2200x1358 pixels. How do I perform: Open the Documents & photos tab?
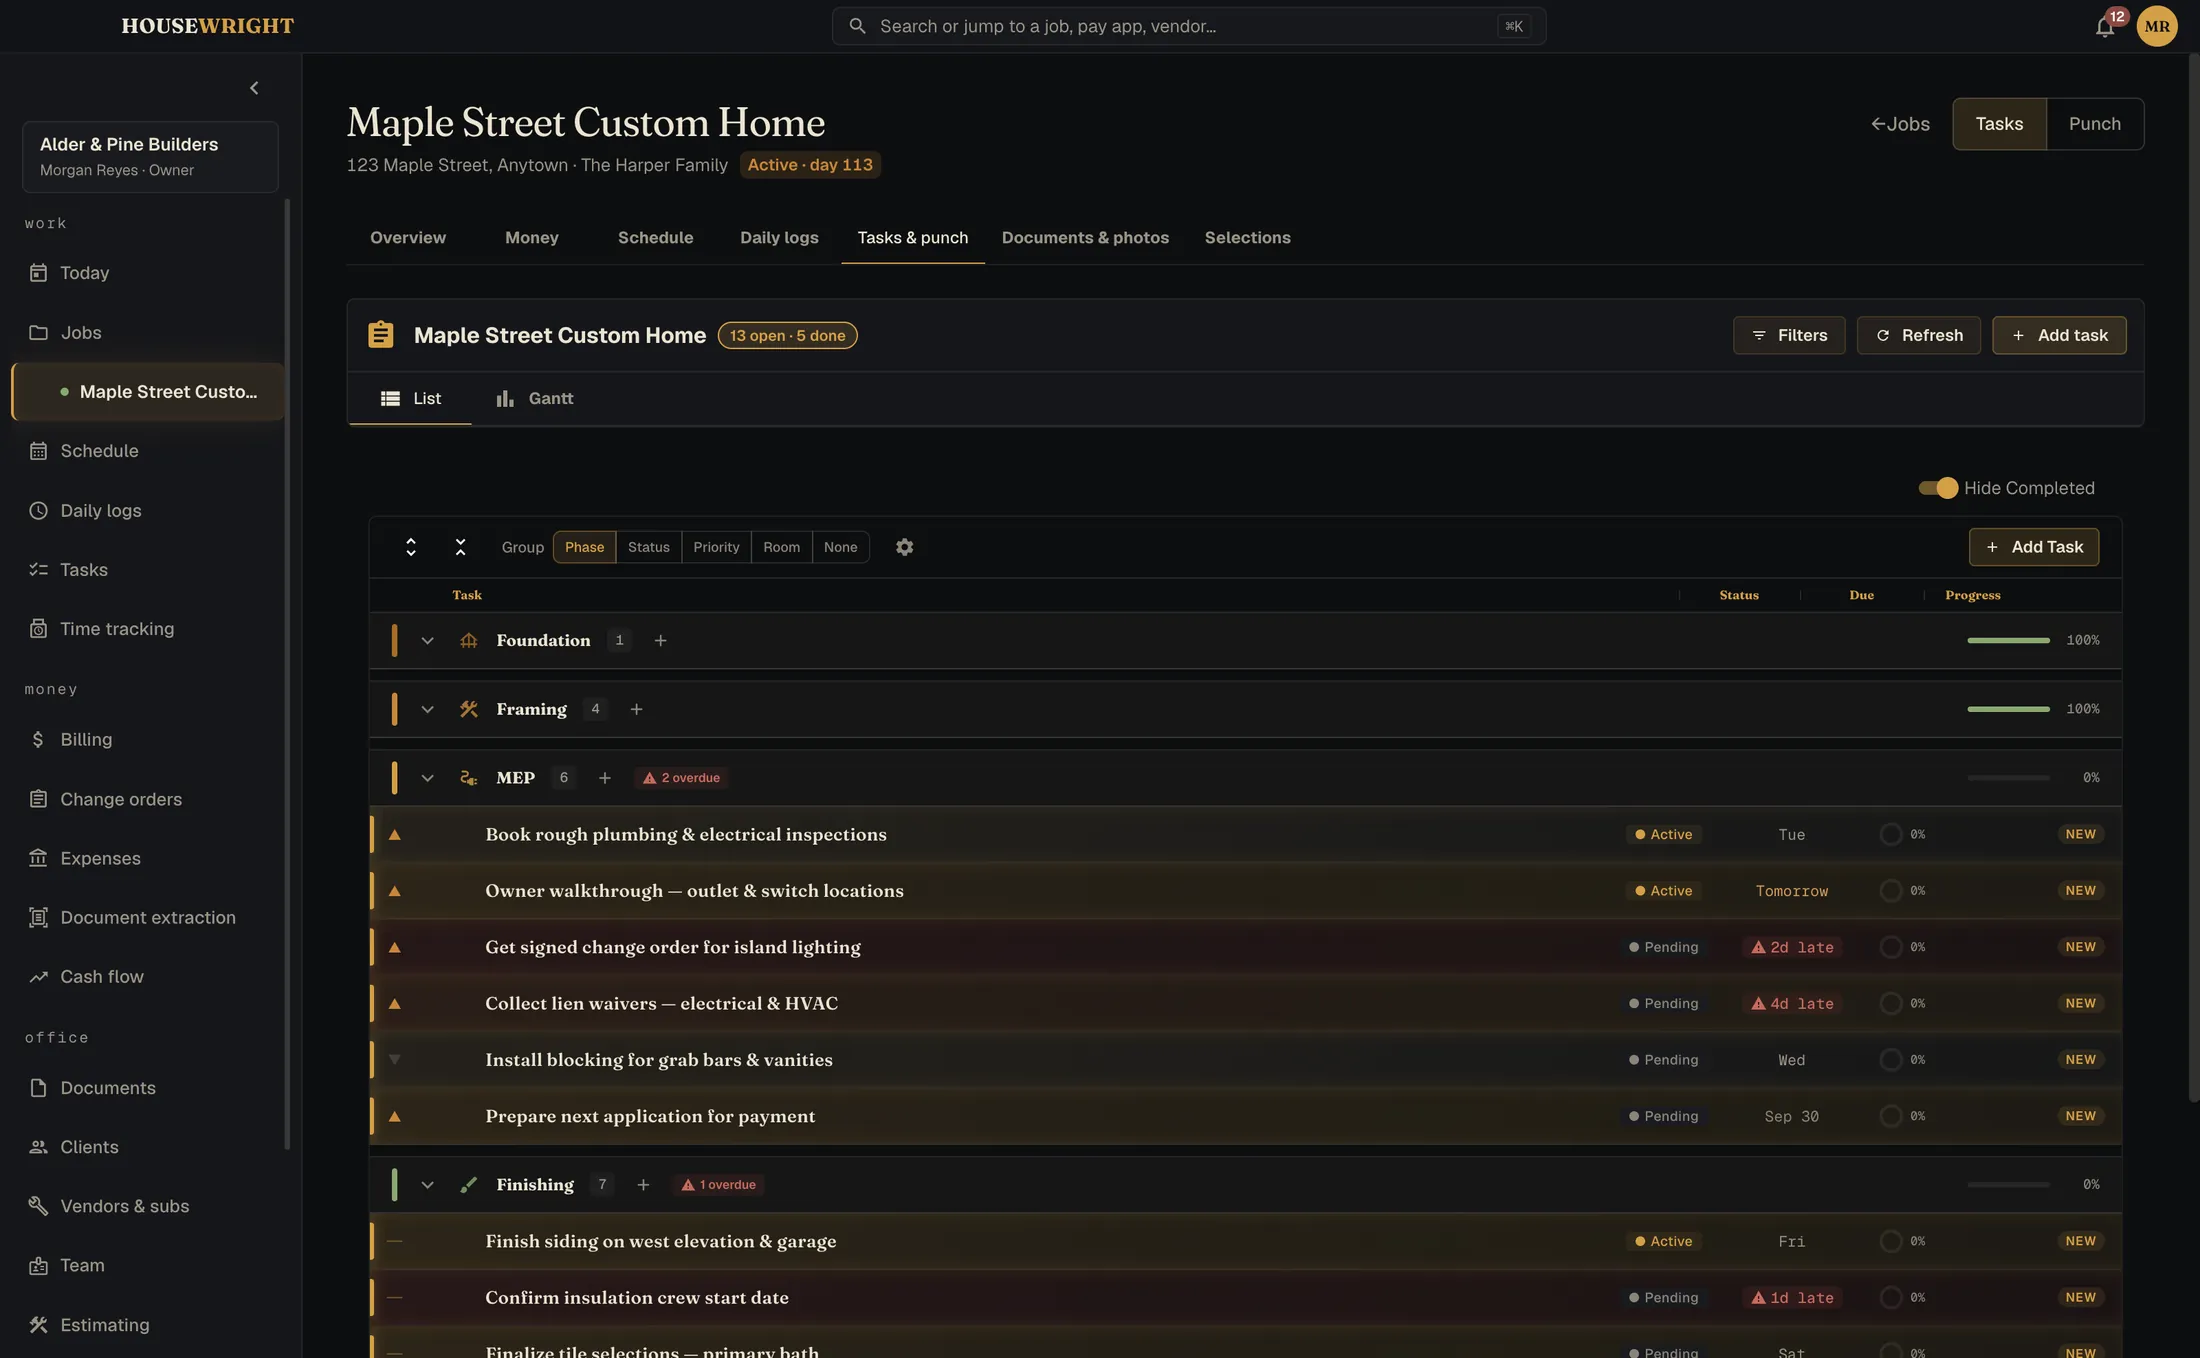pos(1085,238)
